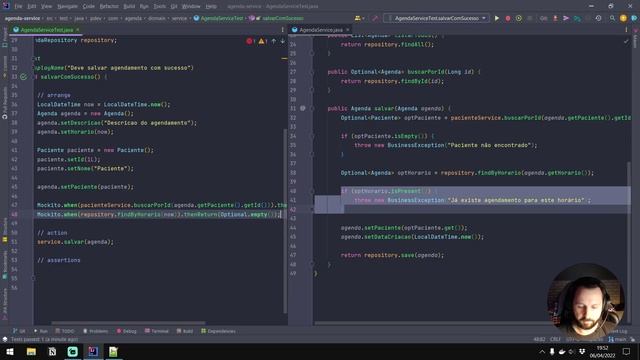Start debugging with the red bug icon
Viewport: 640px width, 360px height.
[508, 18]
